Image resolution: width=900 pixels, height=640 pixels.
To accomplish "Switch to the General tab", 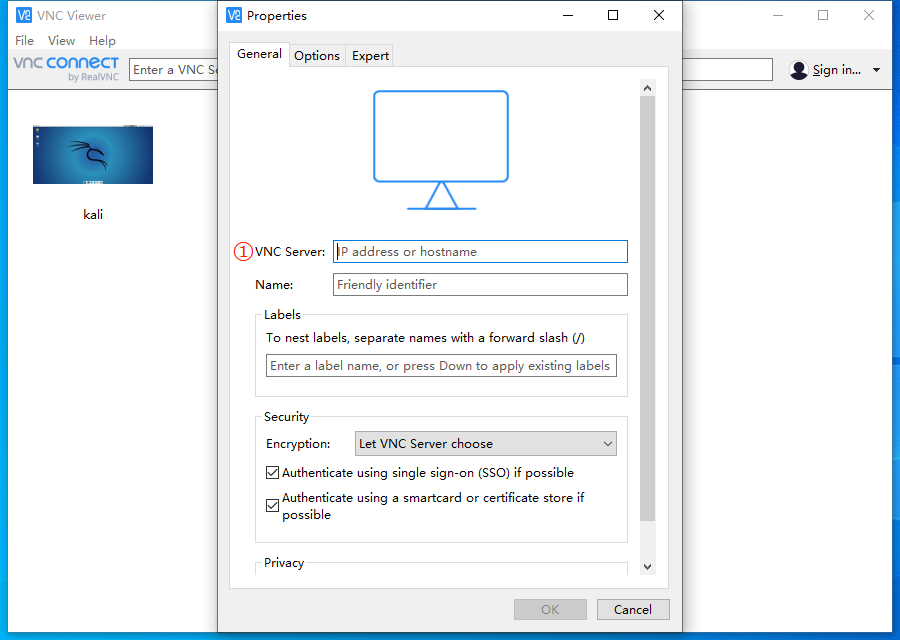I will (259, 54).
